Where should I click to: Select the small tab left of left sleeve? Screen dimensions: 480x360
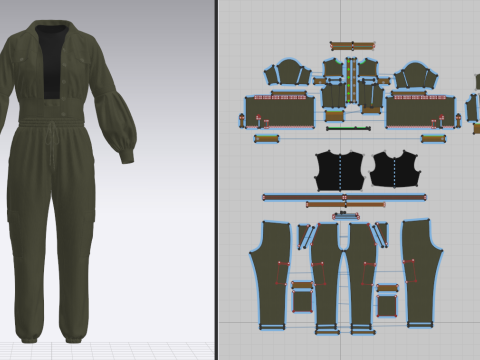coord(242,120)
